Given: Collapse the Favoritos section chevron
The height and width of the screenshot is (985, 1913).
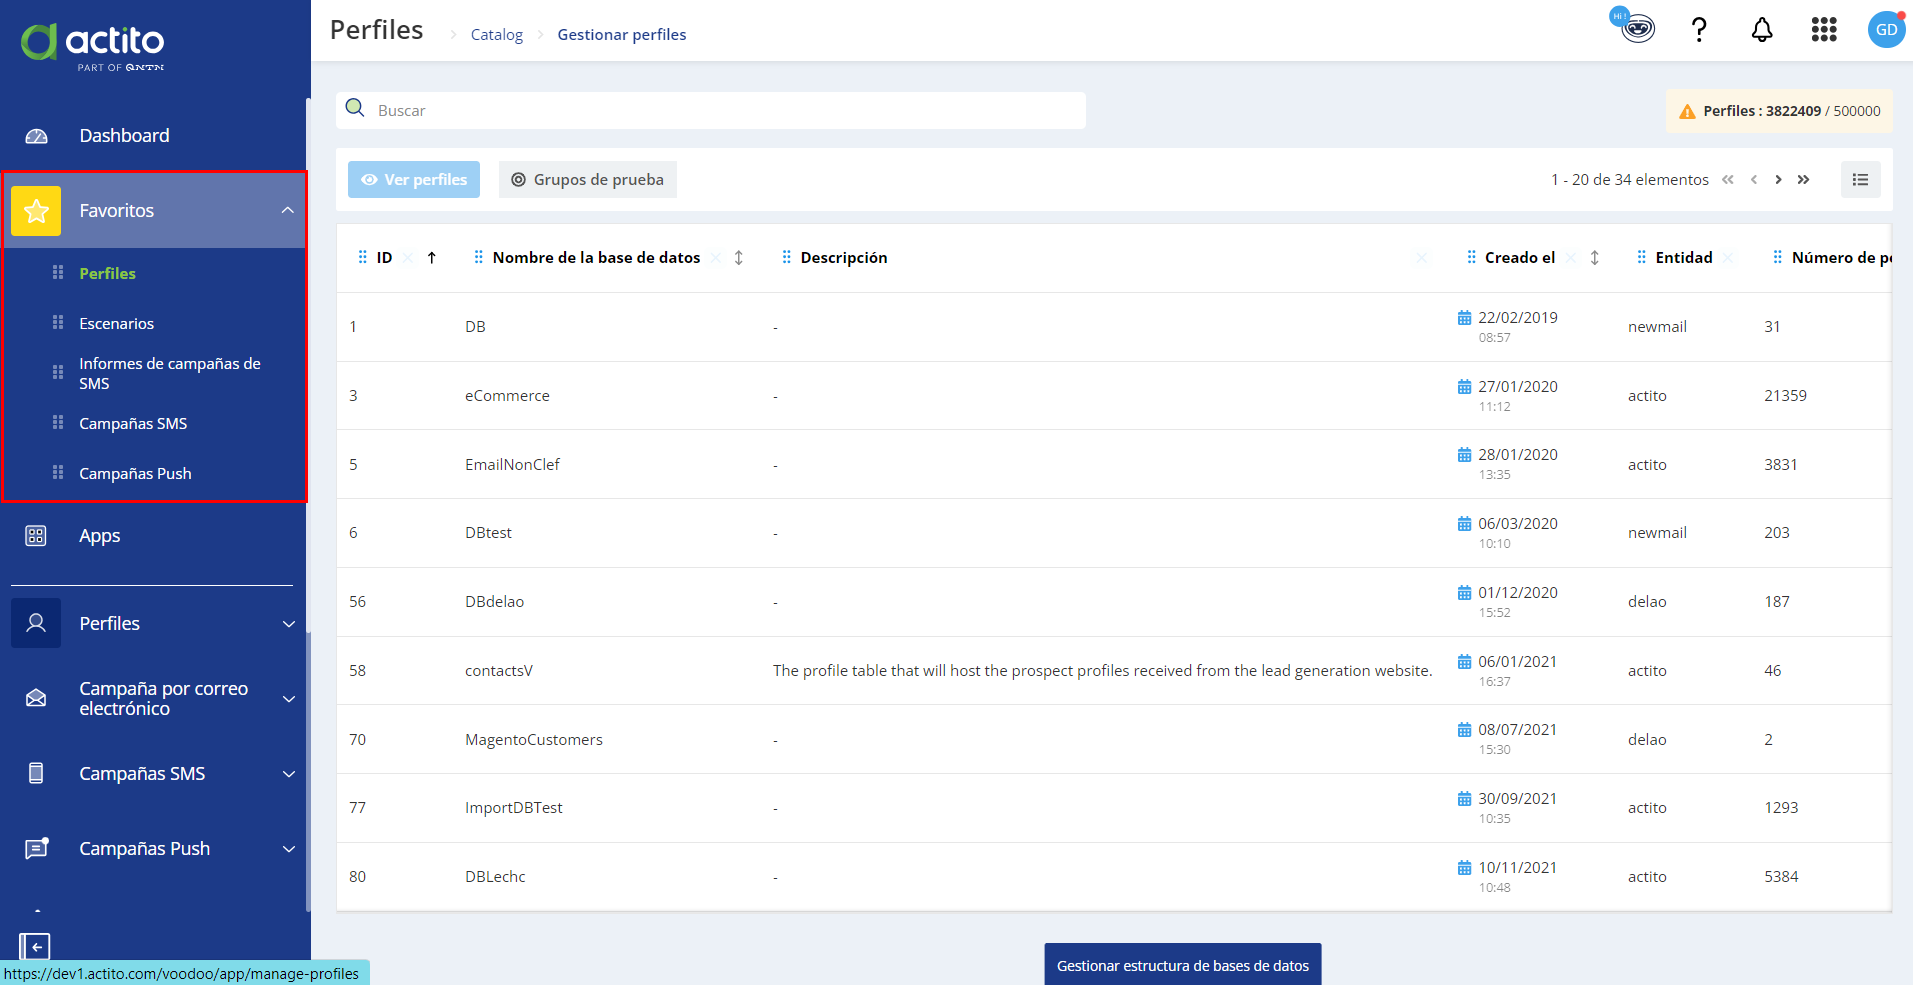Looking at the screenshot, I should tap(288, 210).
